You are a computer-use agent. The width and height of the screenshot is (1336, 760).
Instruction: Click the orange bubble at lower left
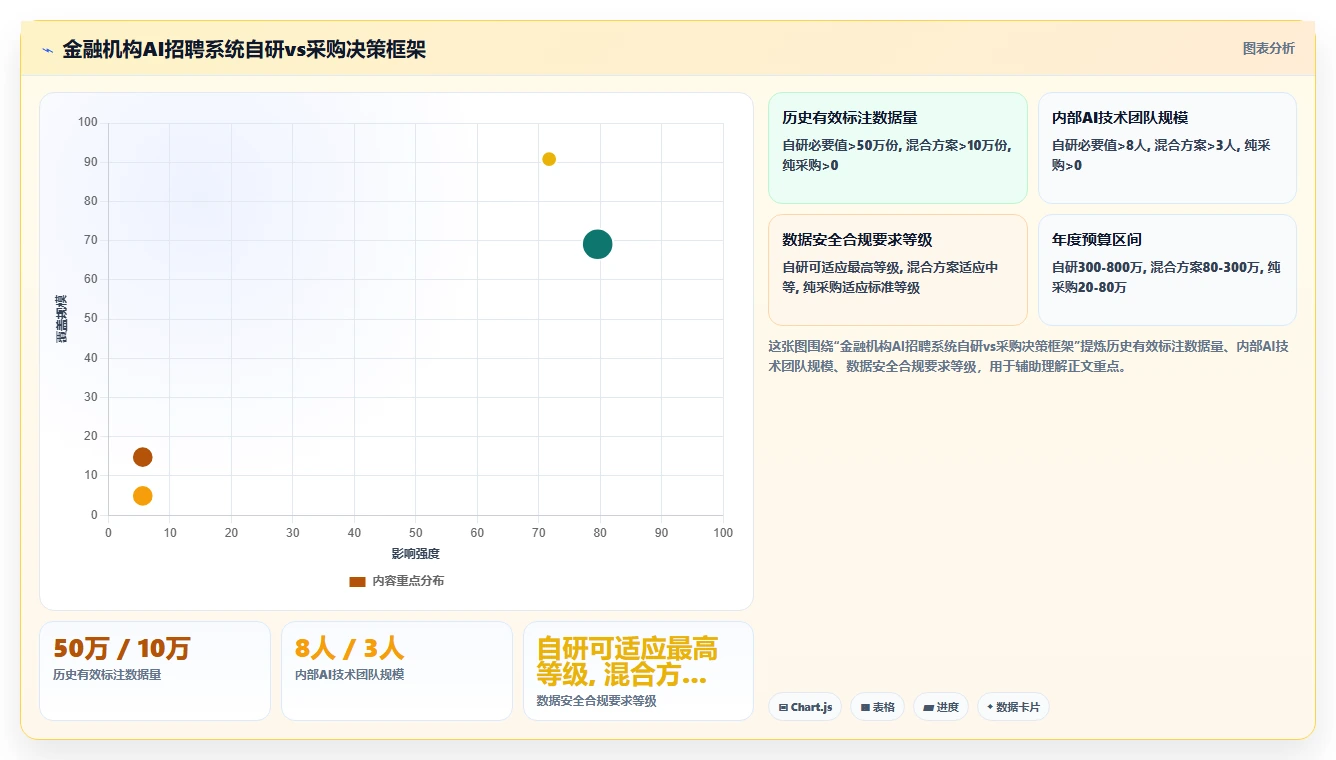pyautogui.click(x=143, y=496)
